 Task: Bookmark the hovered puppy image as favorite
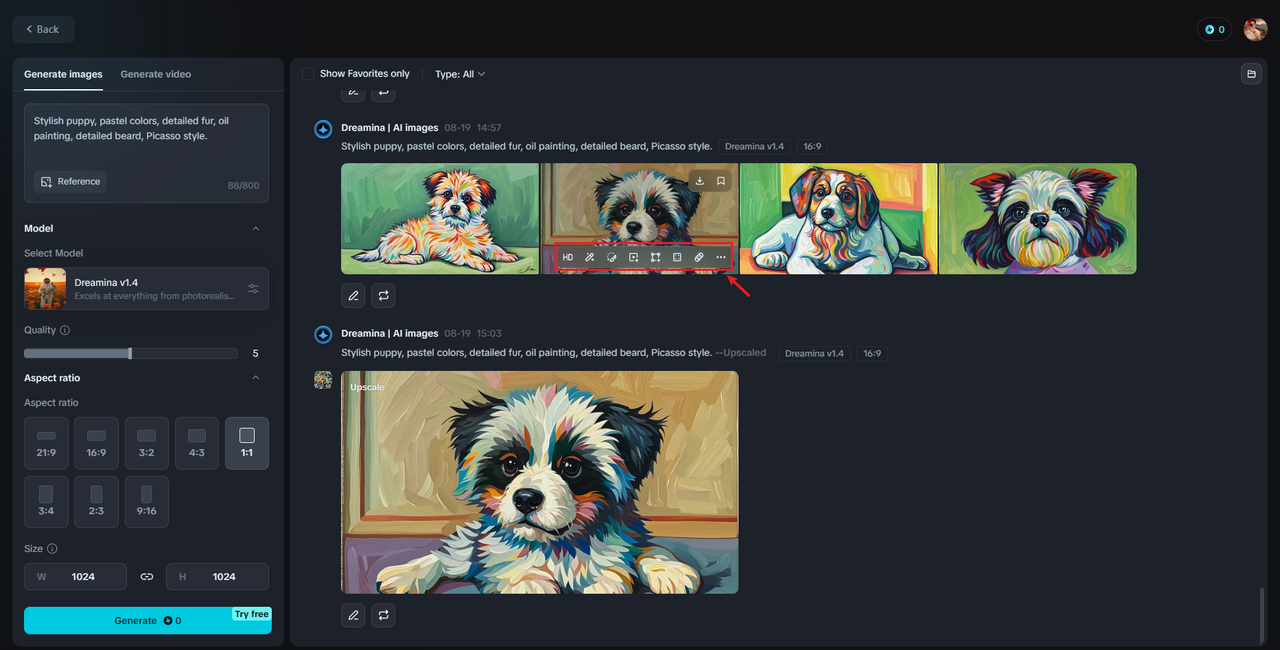[721, 181]
